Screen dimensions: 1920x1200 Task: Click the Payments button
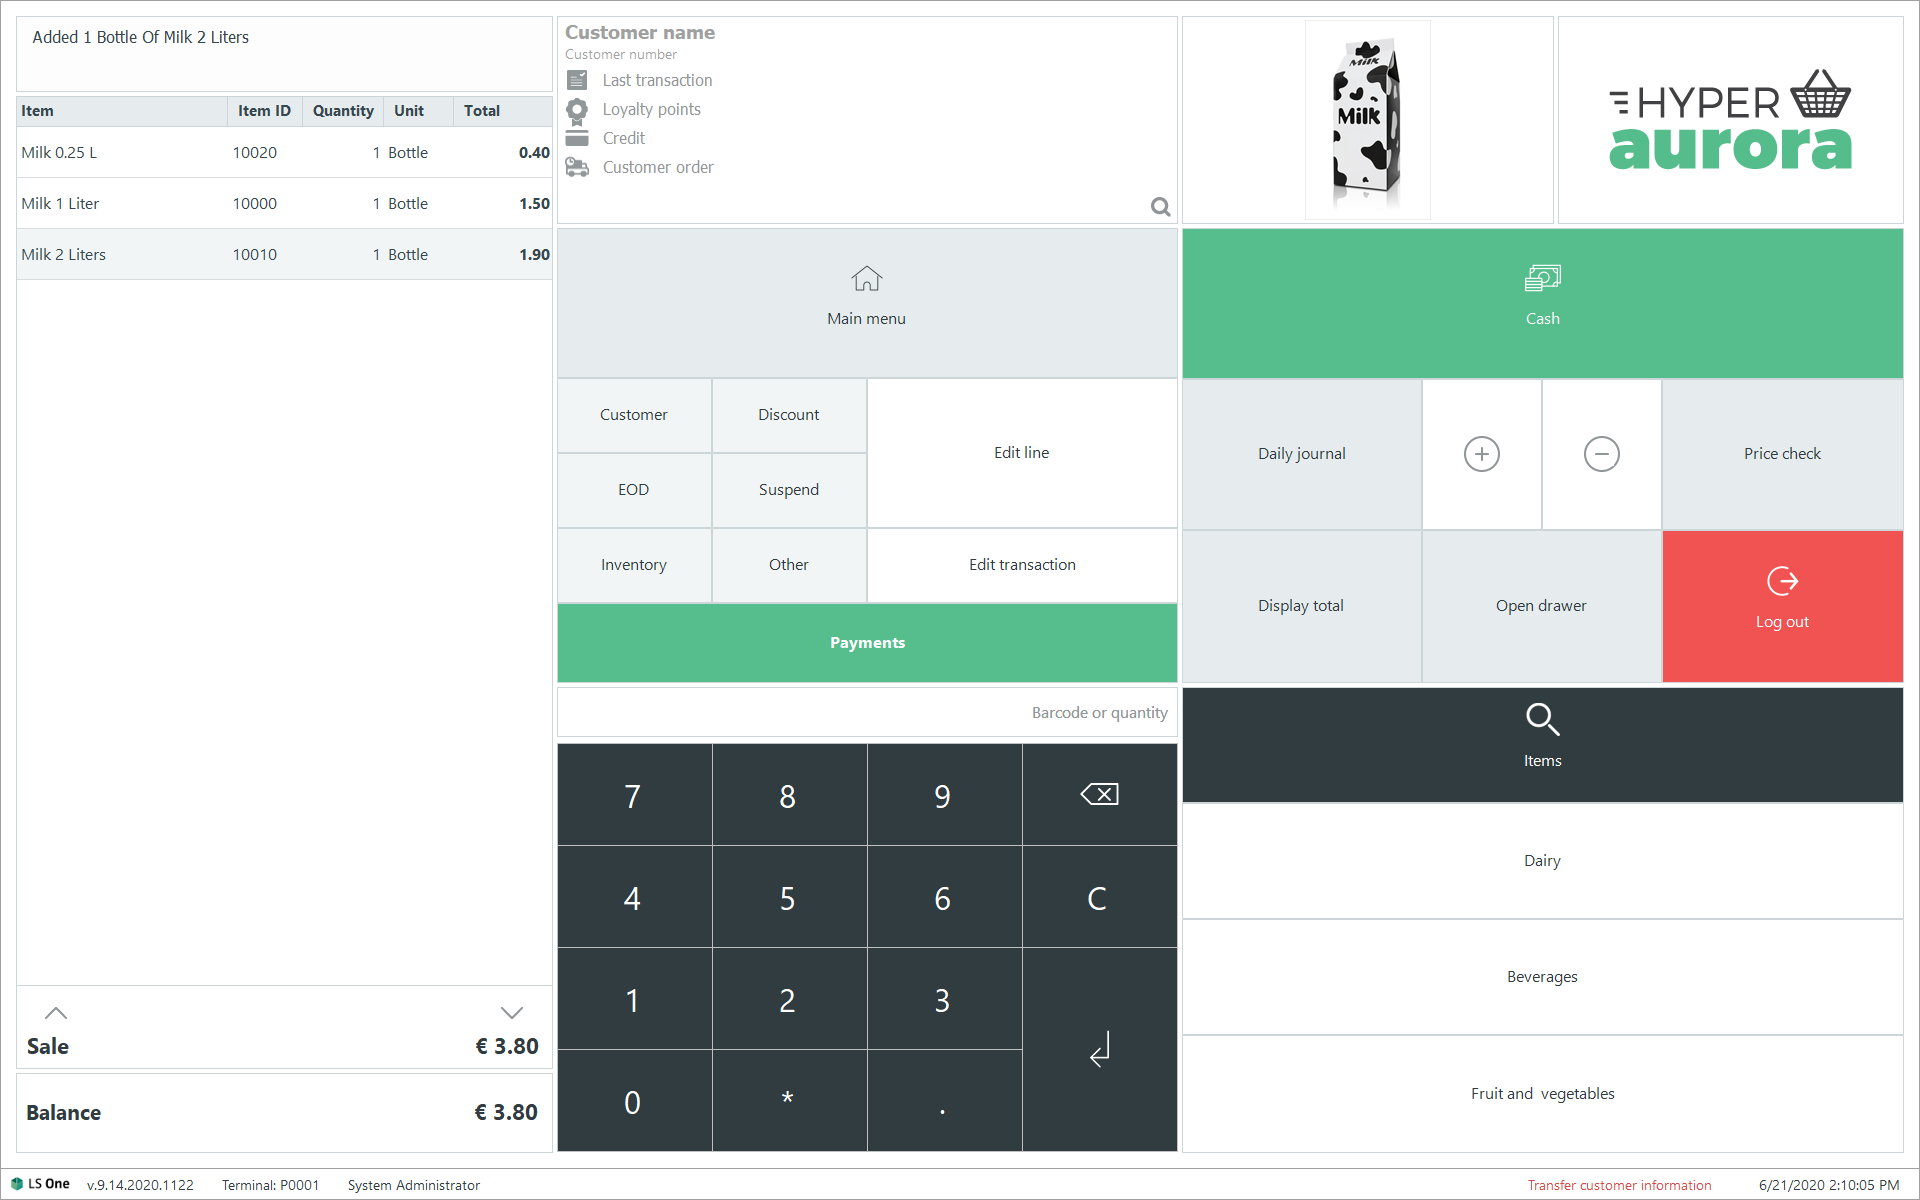click(x=867, y=643)
